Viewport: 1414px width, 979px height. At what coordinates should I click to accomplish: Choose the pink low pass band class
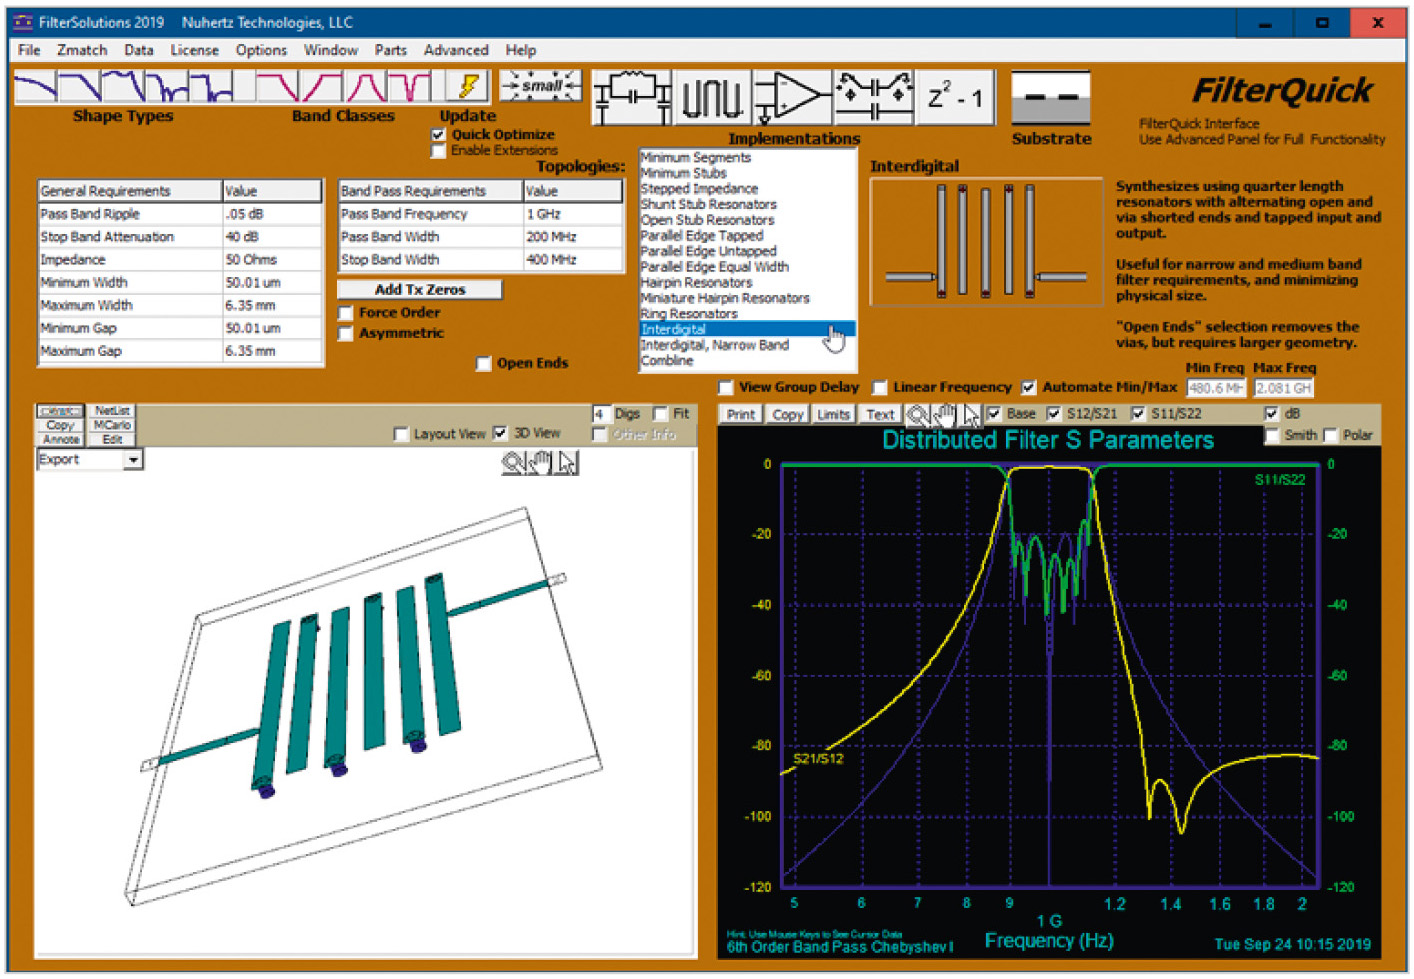coord(278,86)
